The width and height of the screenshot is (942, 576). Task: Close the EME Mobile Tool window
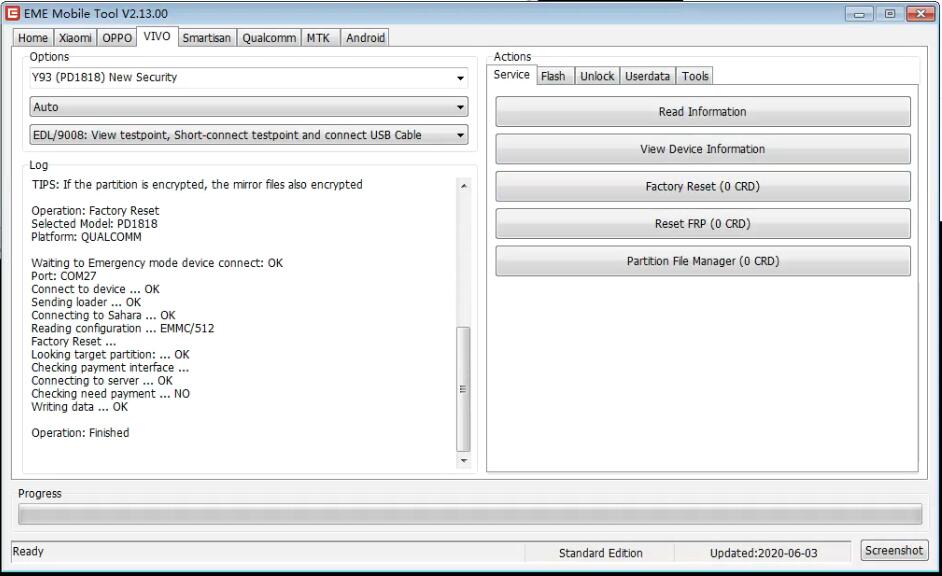tap(920, 14)
